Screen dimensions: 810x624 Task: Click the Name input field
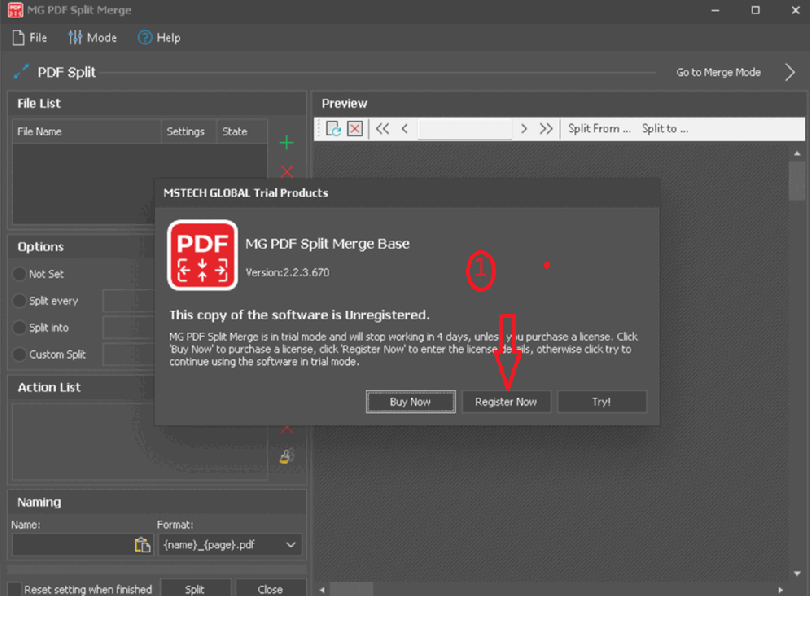pyautogui.click(x=72, y=545)
